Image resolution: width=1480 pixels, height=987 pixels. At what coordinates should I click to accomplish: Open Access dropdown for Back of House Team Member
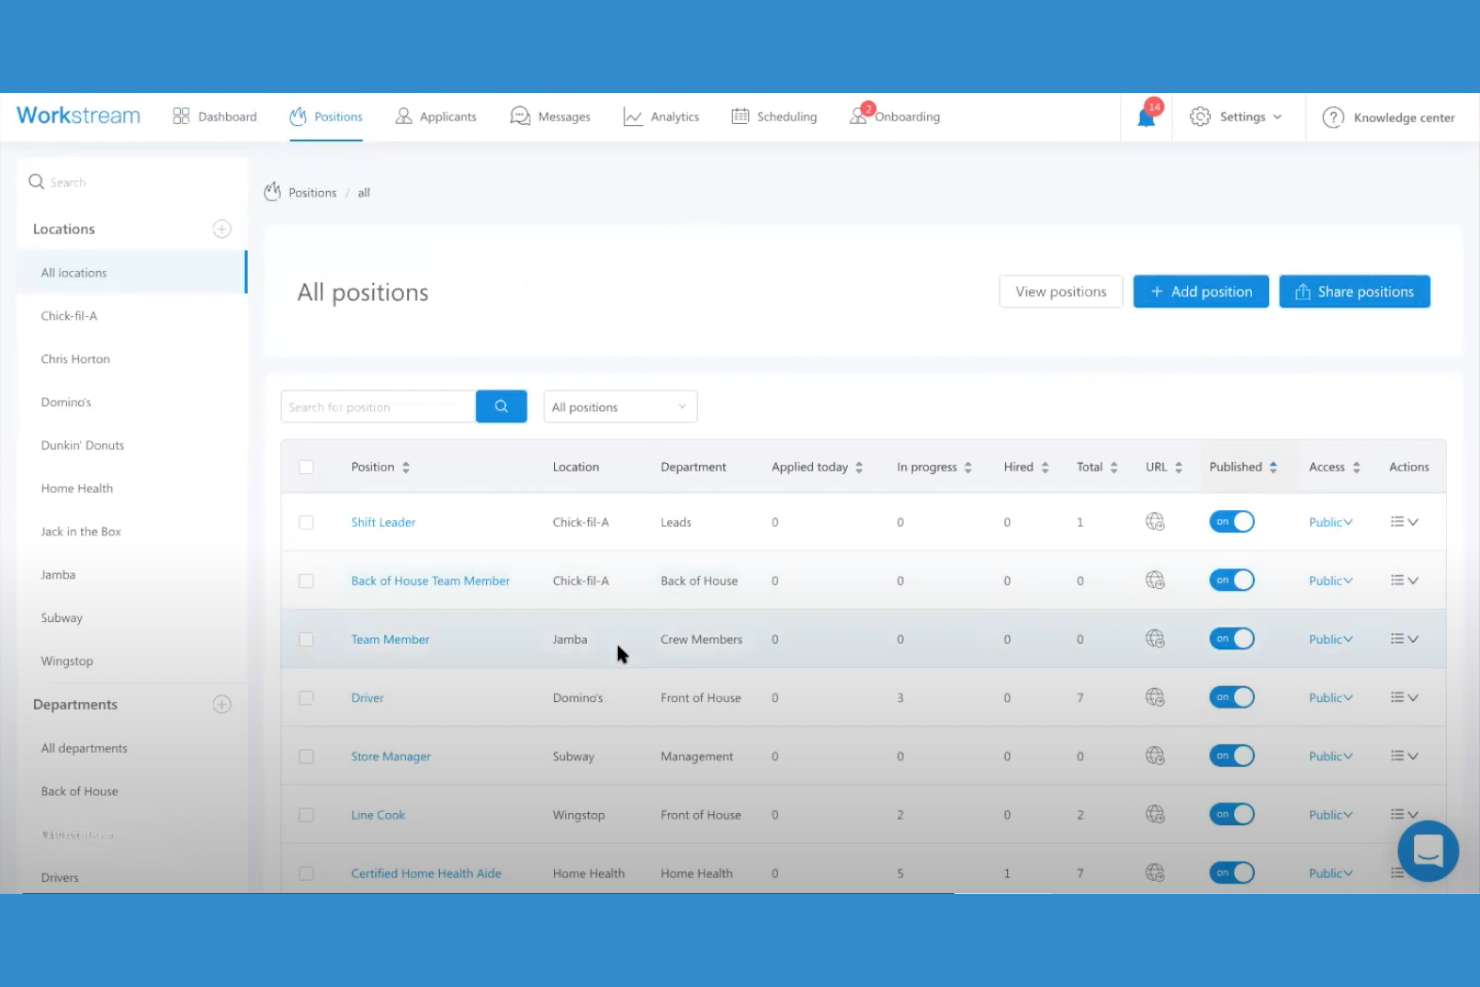(x=1331, y=580)
